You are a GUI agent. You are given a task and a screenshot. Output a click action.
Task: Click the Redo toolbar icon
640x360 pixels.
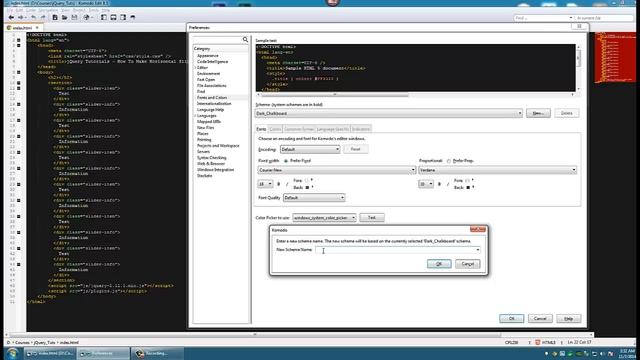point(43,18)
